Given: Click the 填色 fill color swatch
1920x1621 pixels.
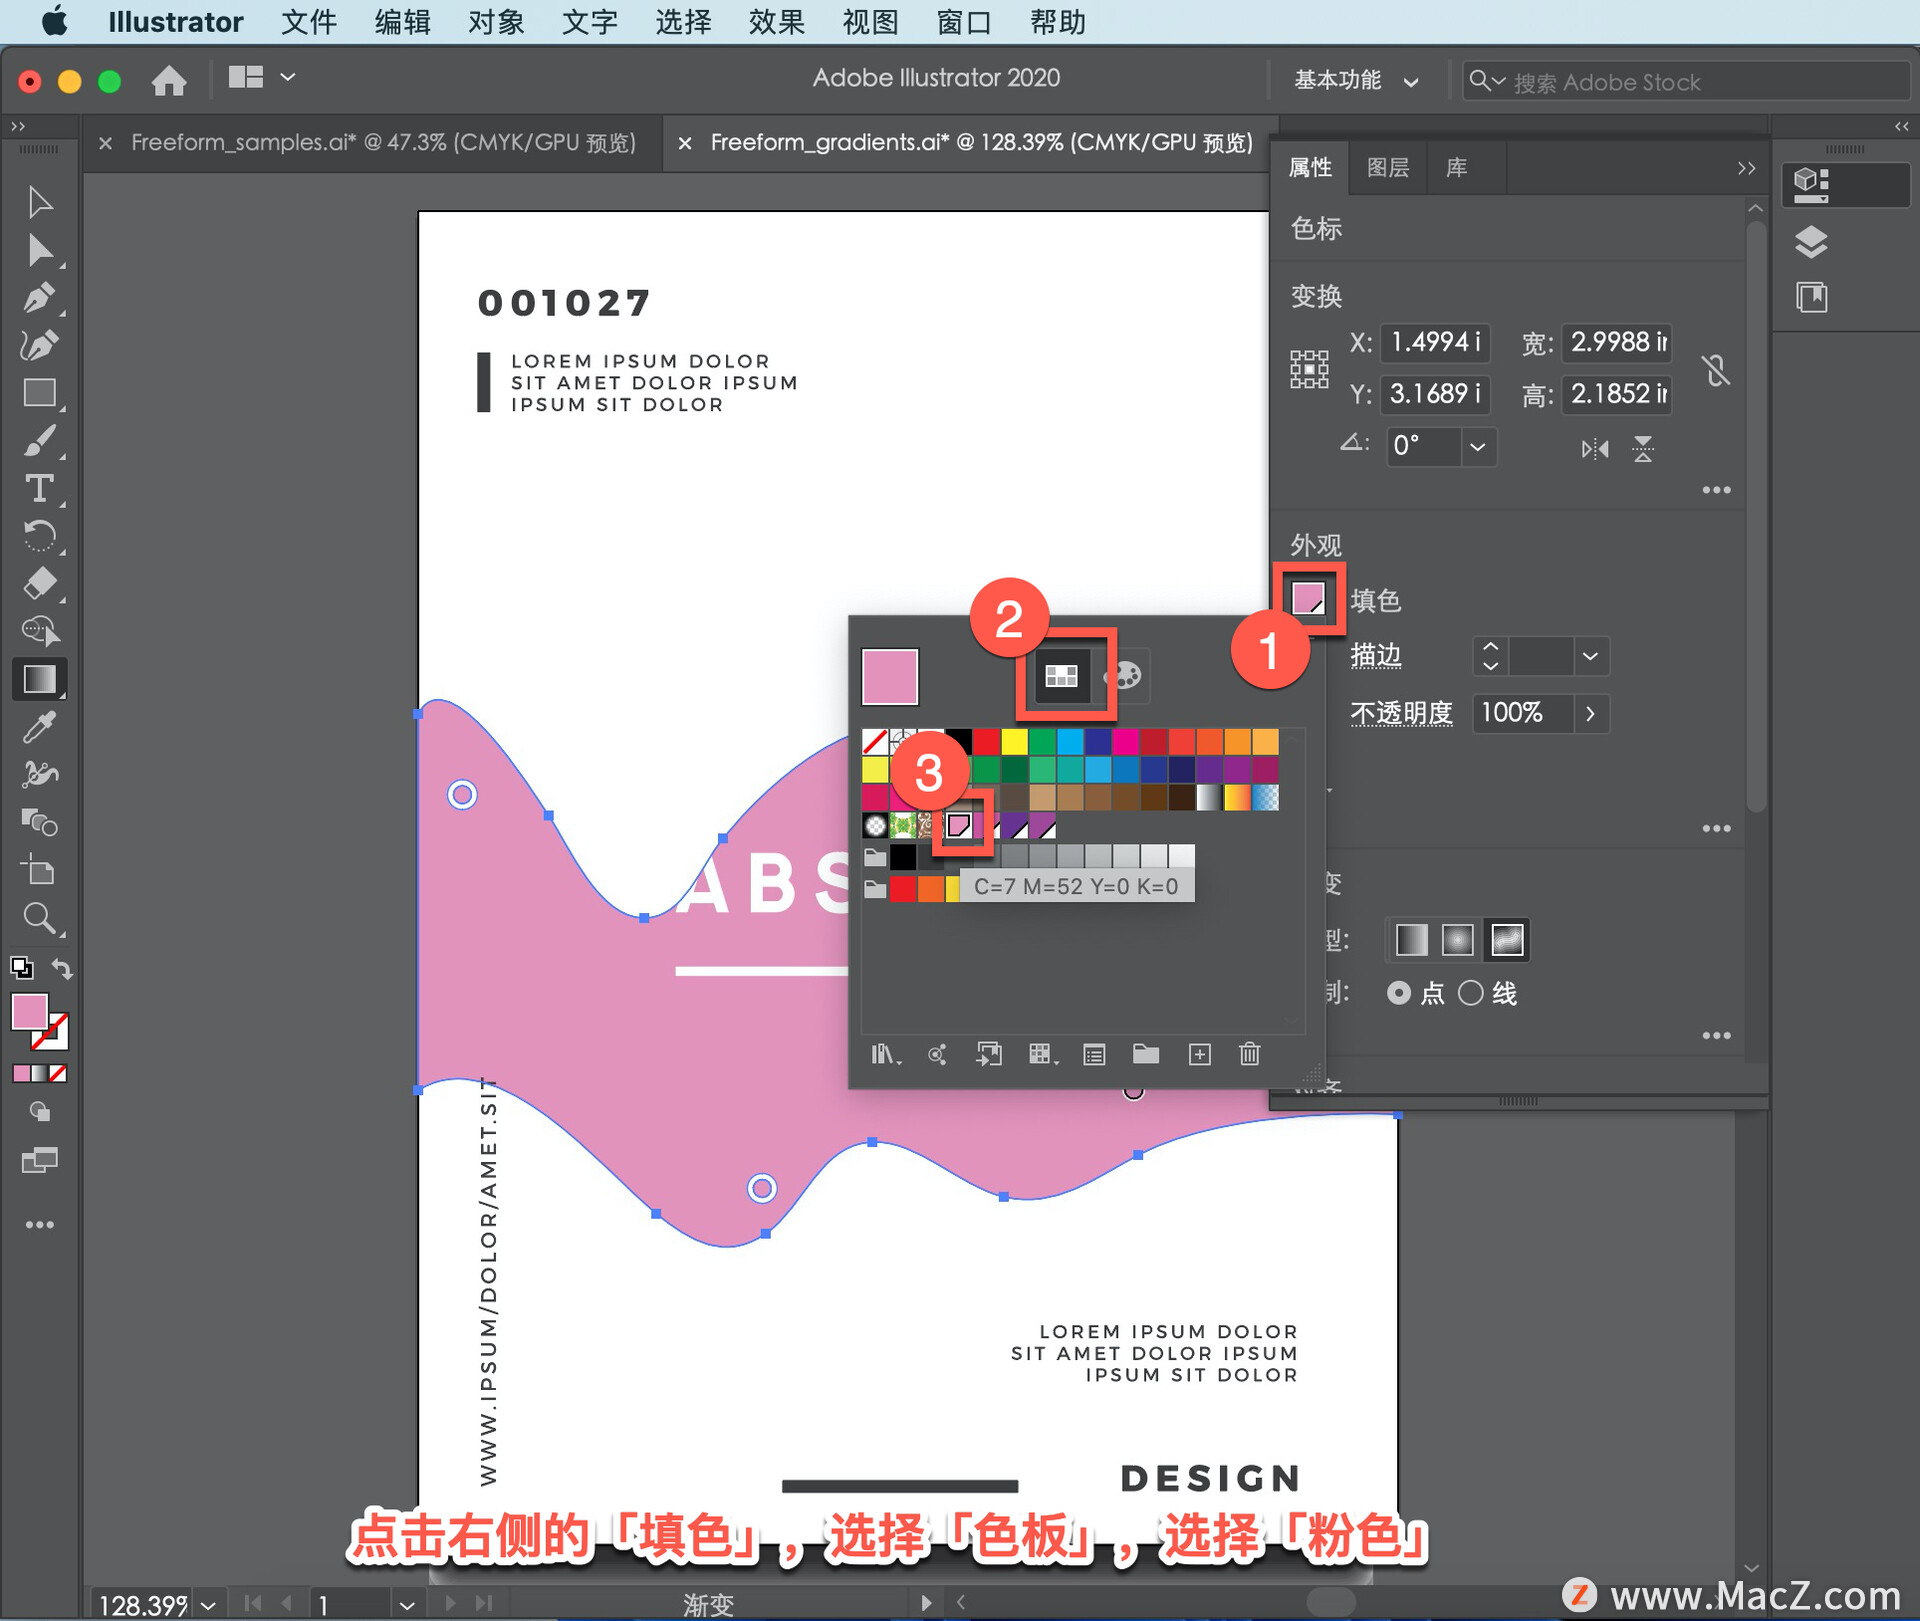Looking at the screenshot, I should click(x=1308, y=599).
